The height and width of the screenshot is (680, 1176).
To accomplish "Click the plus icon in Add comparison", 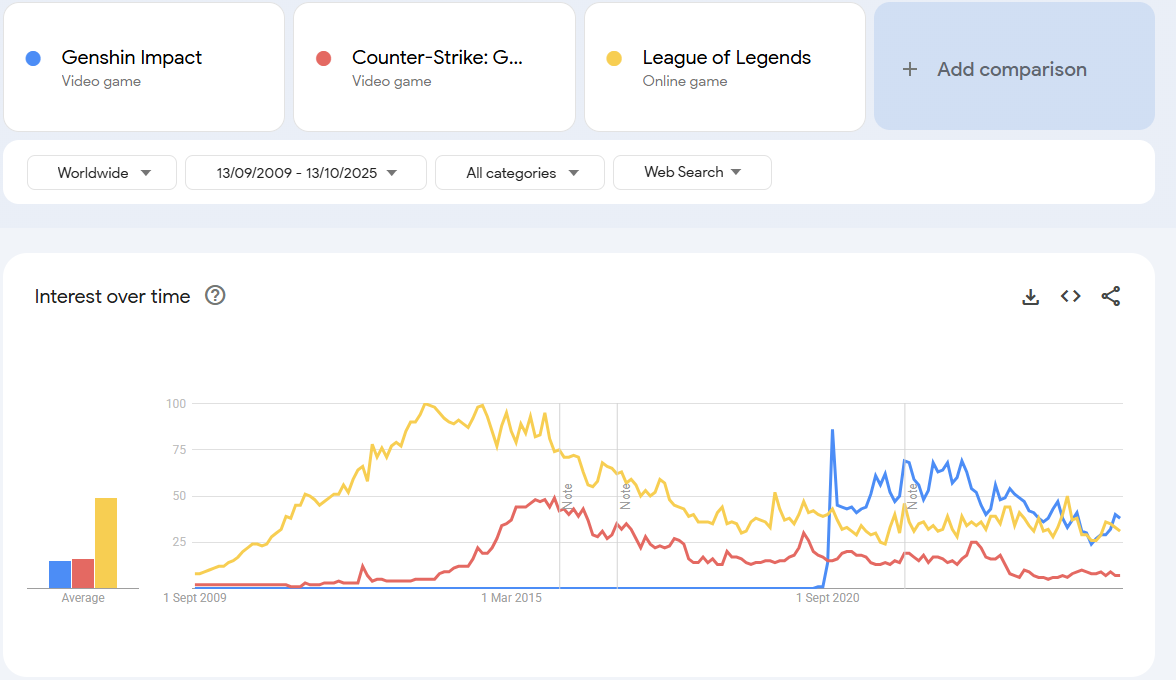I will tap(909, 69).
